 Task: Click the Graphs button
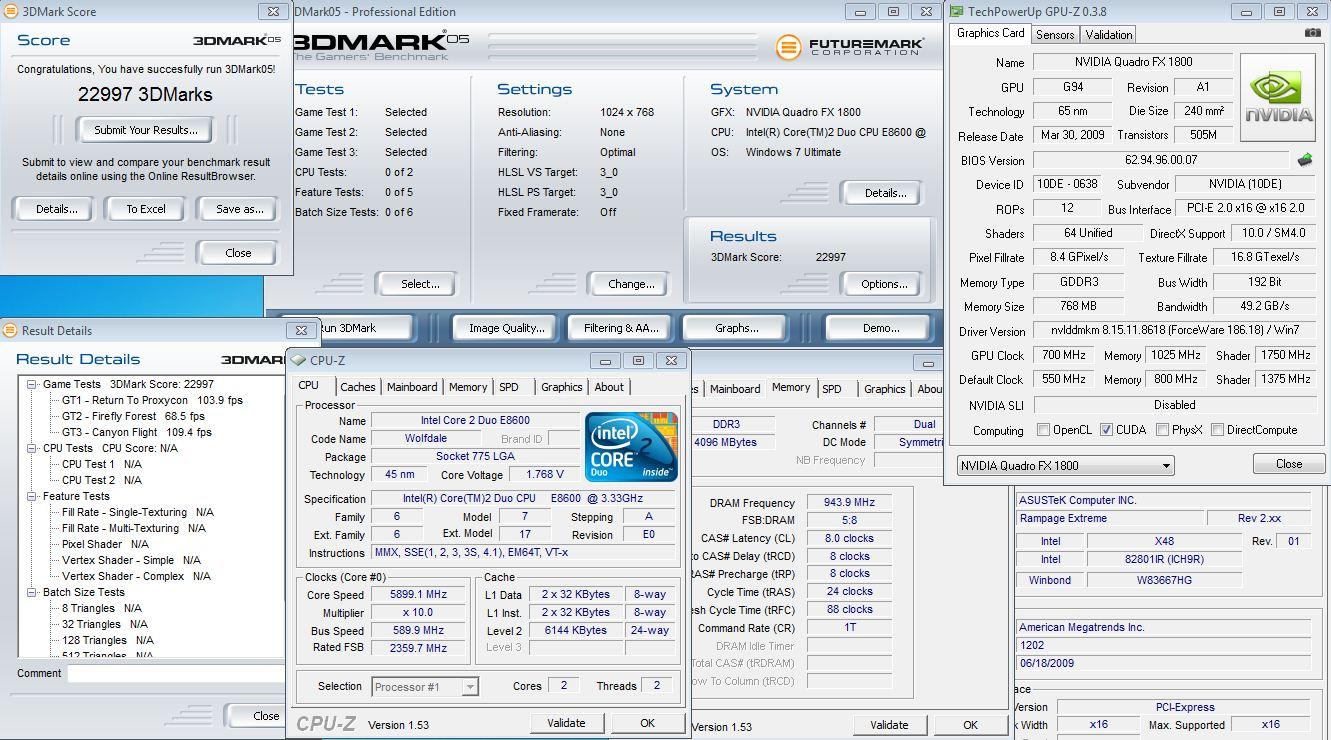(x=736, y=328)
